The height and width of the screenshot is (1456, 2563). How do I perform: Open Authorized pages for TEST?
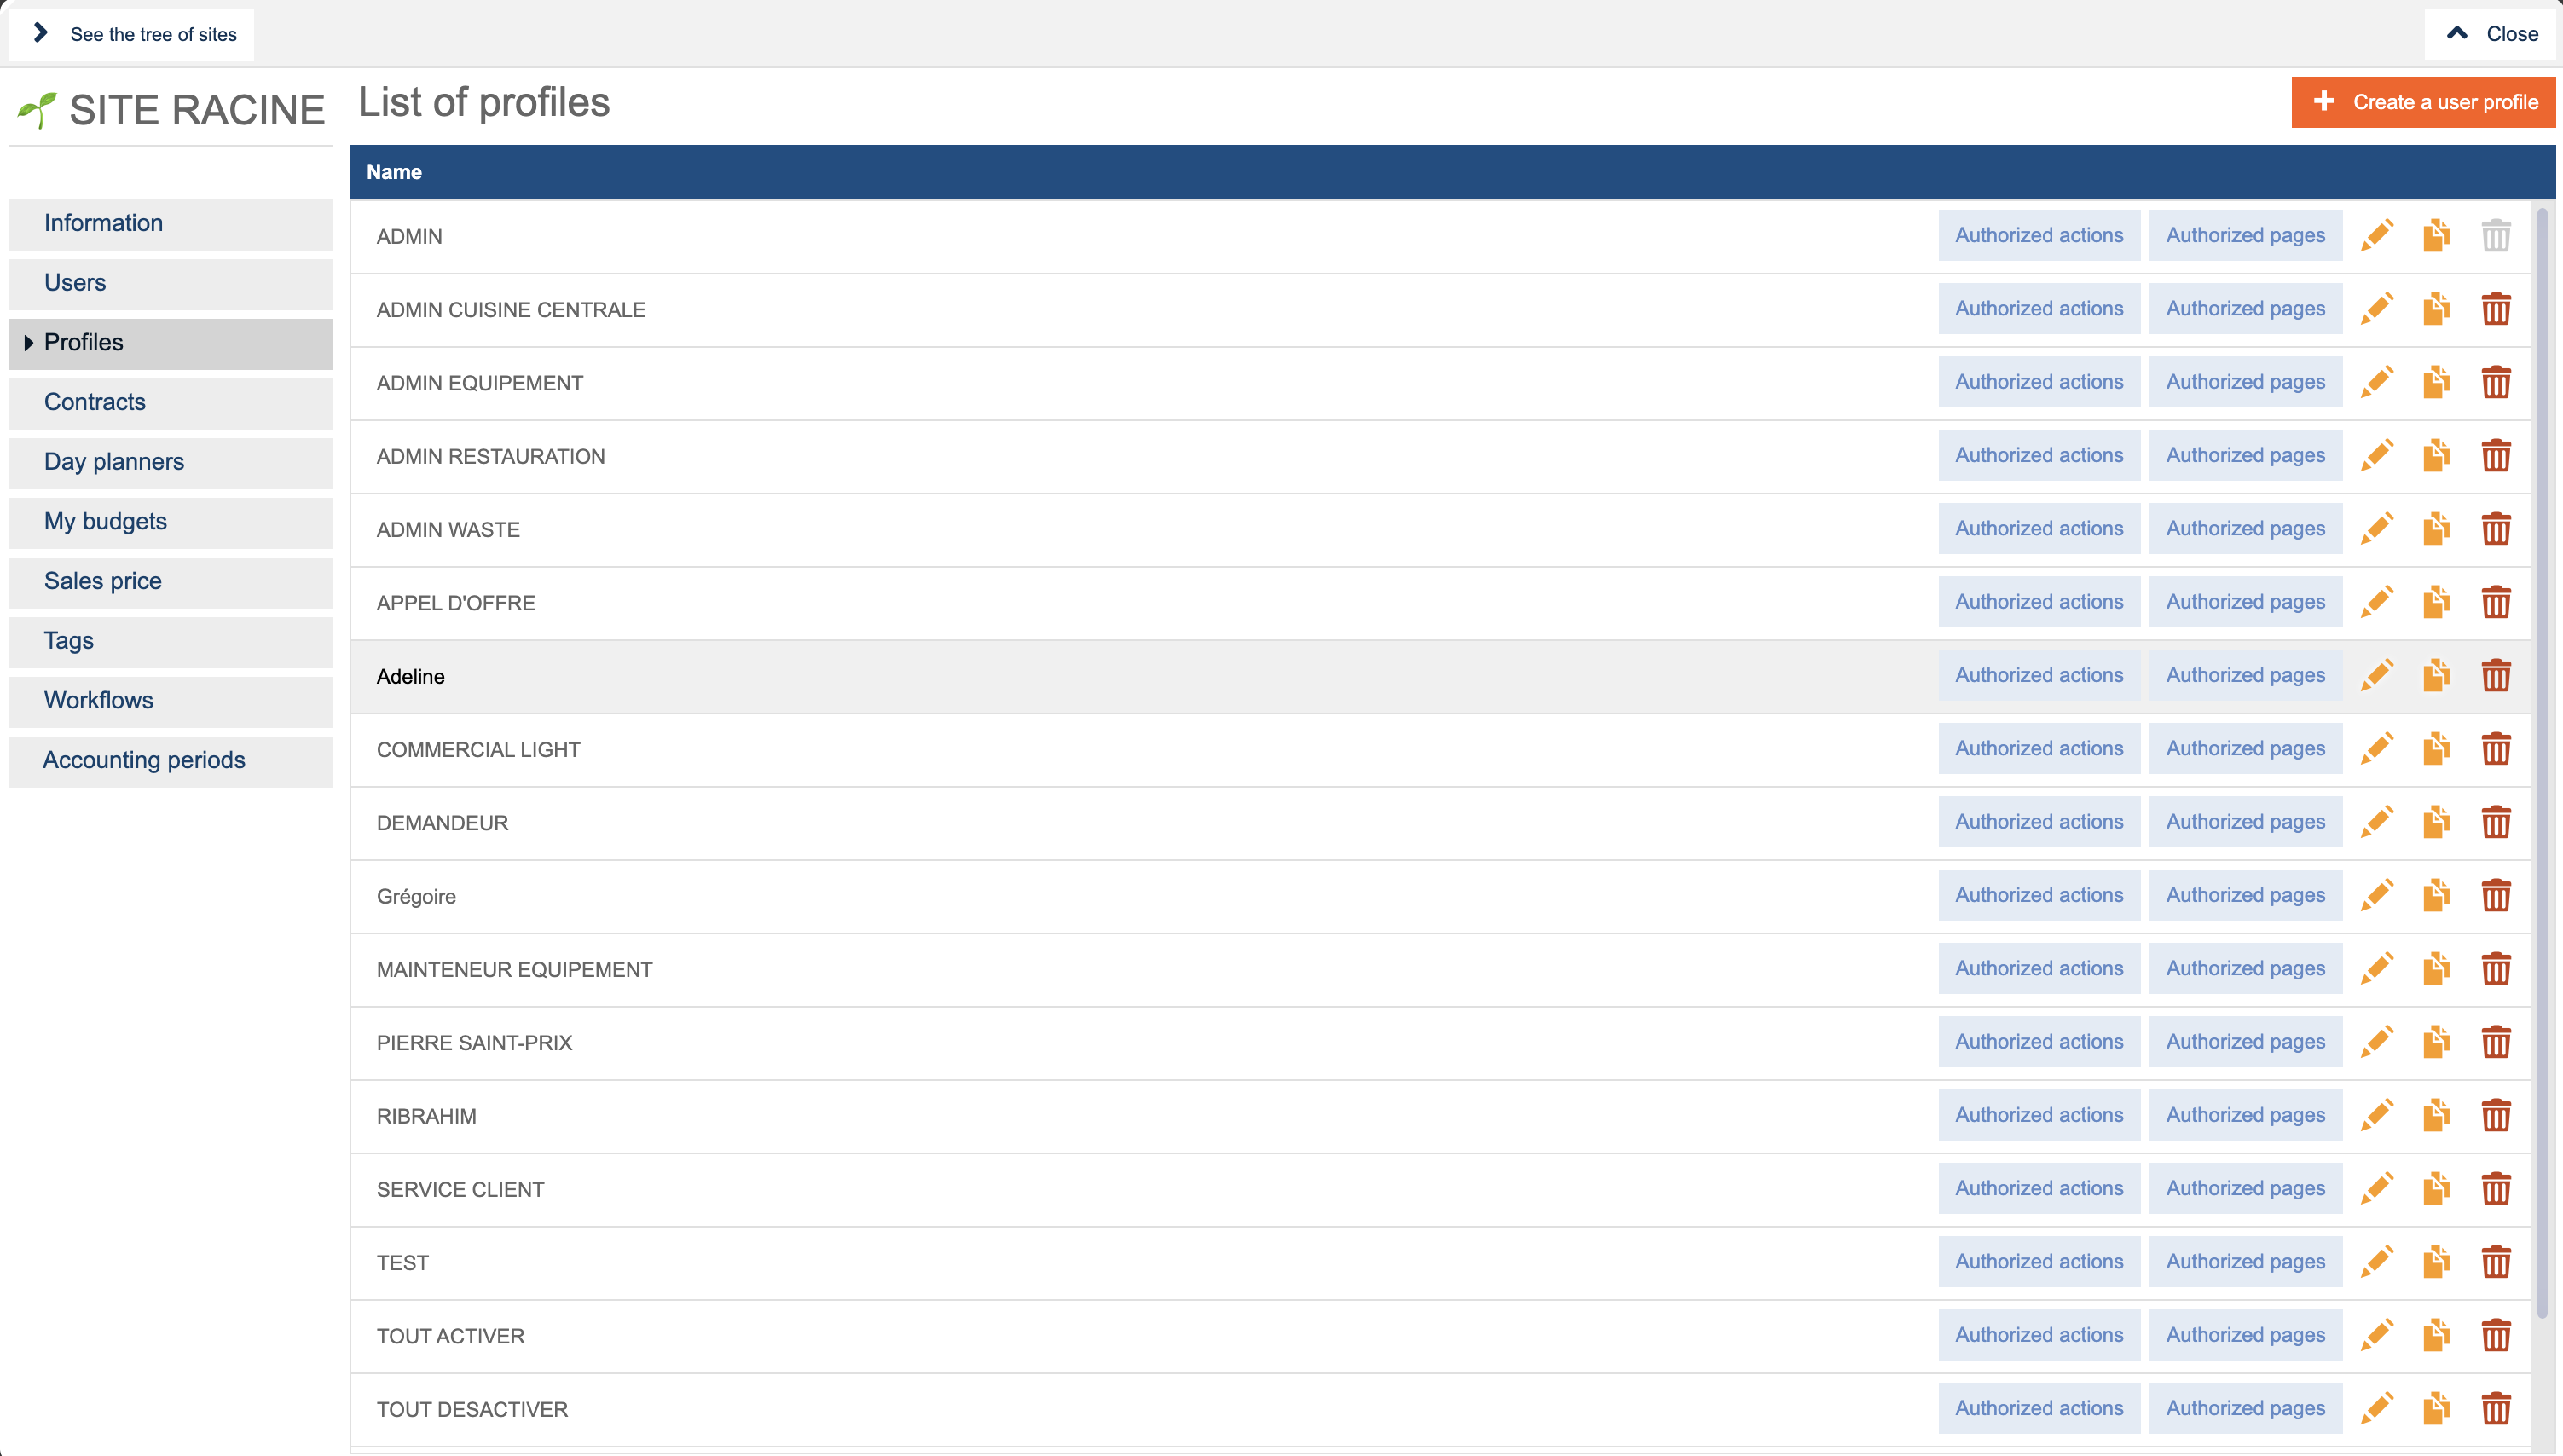(2245, 1262)
